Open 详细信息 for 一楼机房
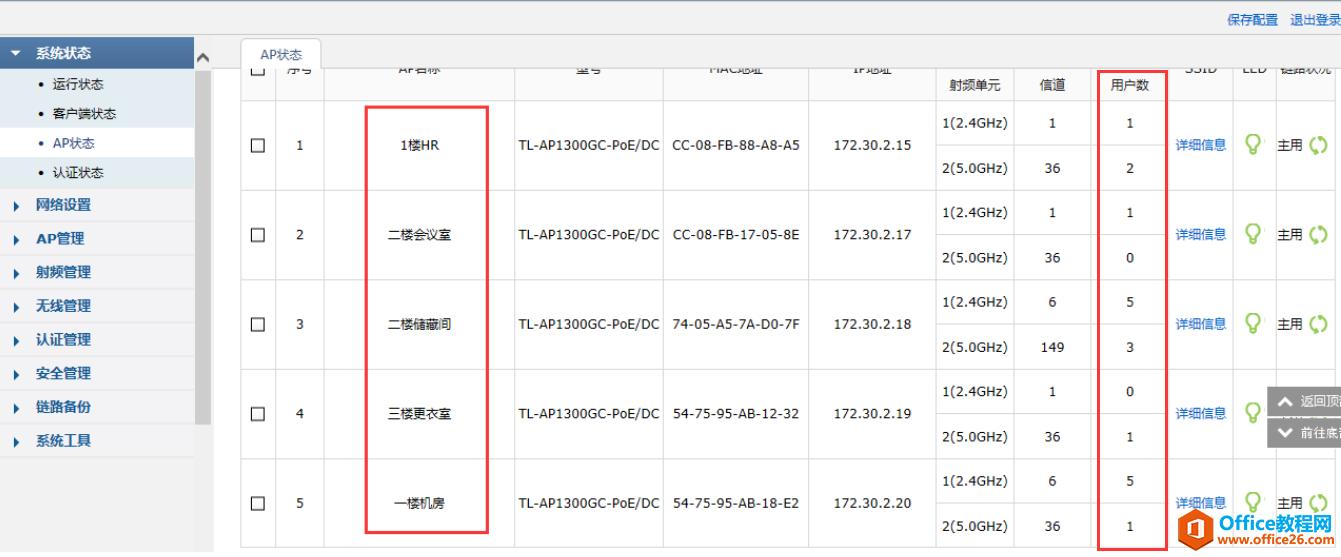Viewport: 1341px width, 557px height. (x=1201, y=503)
